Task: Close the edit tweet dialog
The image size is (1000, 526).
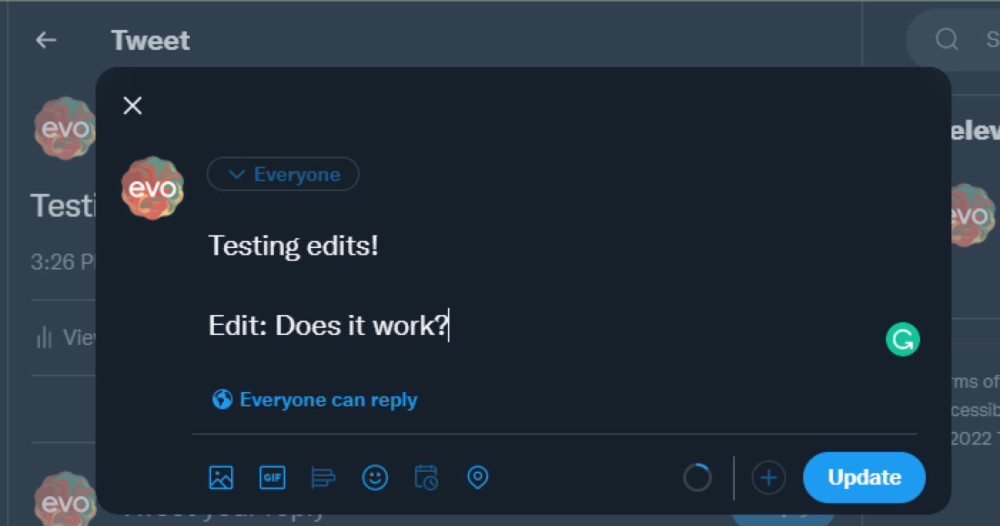Action: [x=133, y=105]
